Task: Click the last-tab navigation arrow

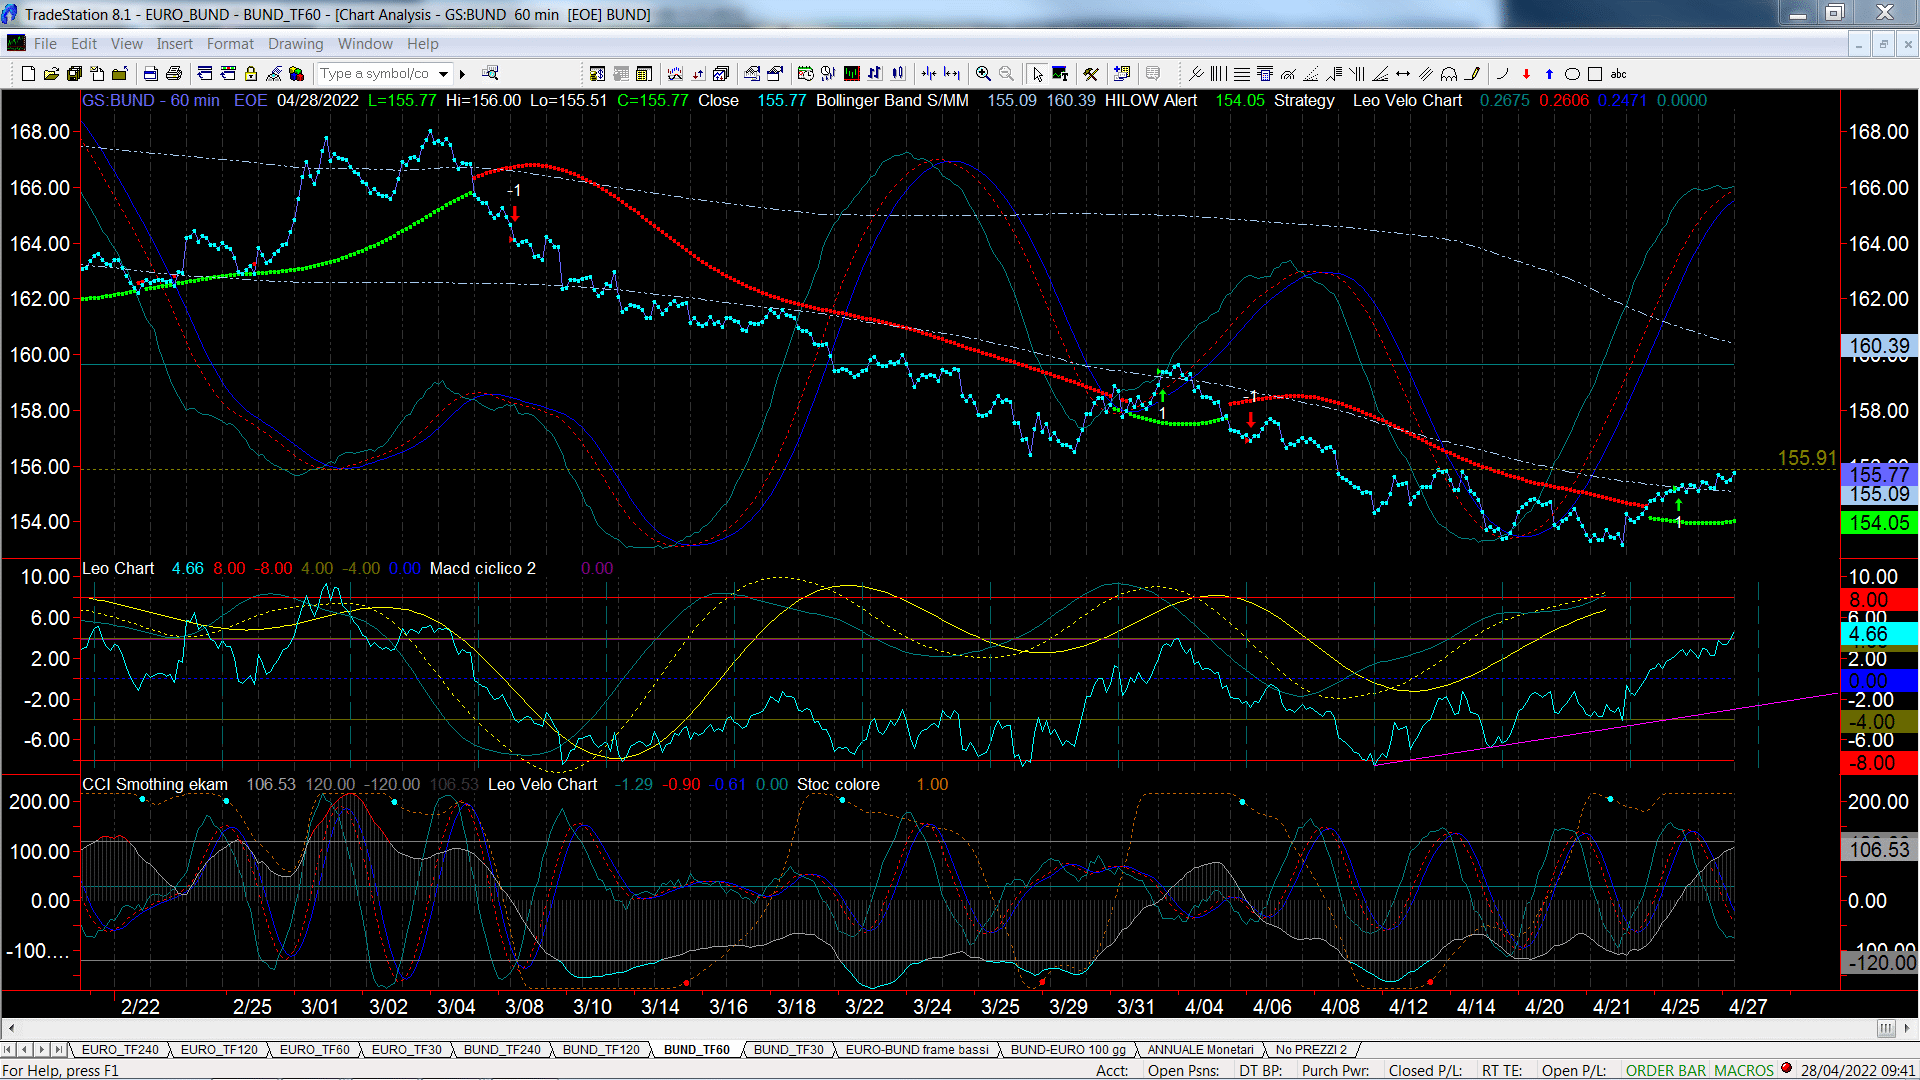Action: pos(58,1049)
